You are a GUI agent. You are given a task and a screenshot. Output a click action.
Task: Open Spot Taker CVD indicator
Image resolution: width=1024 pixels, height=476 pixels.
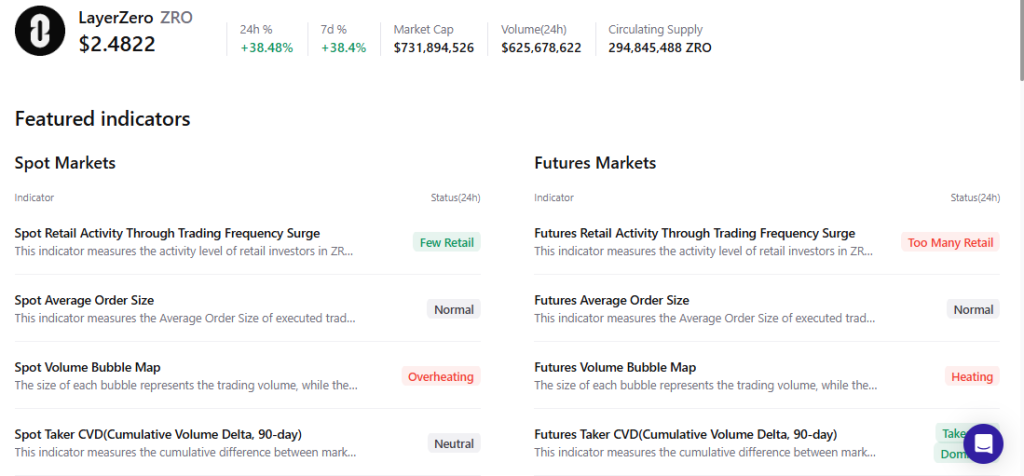point(158,434)
